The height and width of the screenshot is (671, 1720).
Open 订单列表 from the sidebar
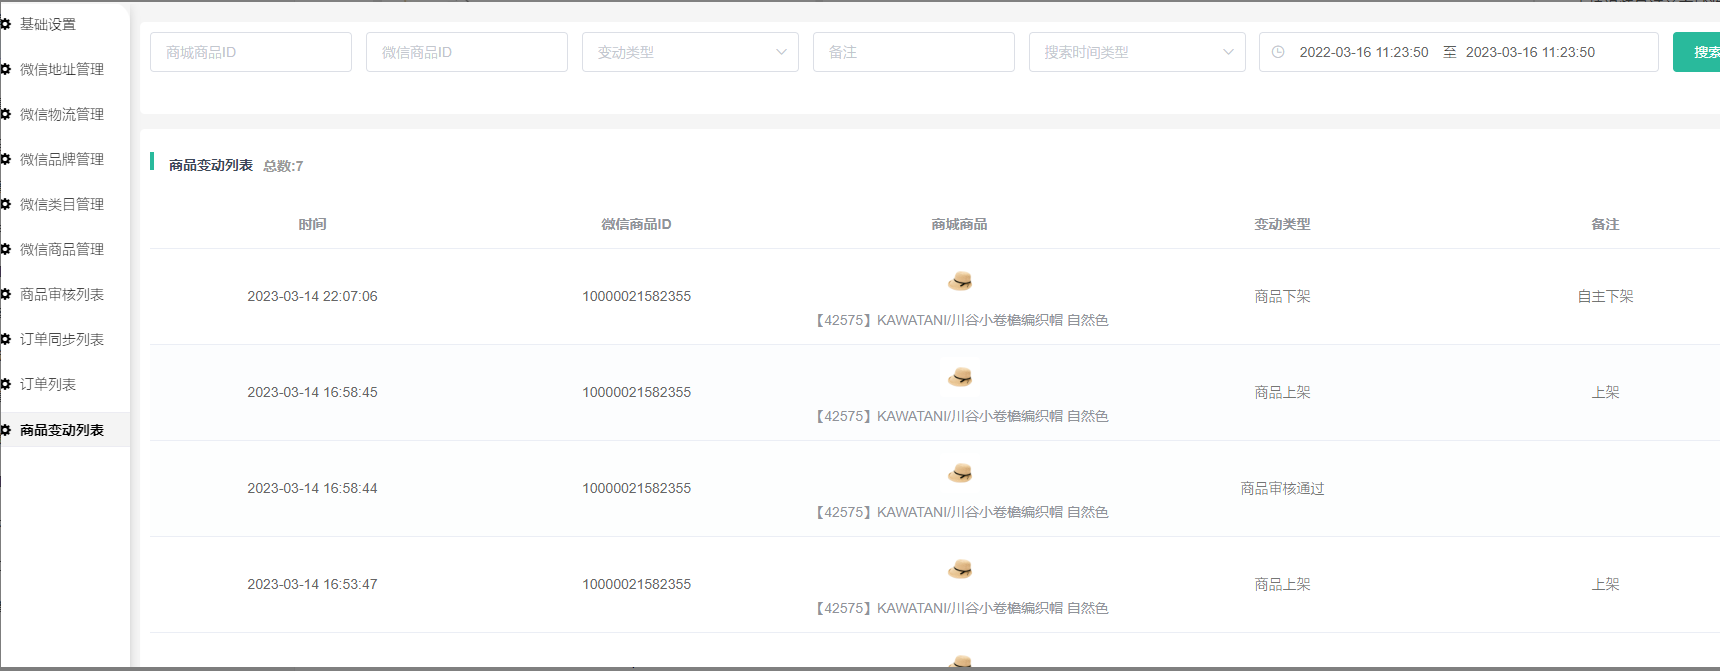48,384
